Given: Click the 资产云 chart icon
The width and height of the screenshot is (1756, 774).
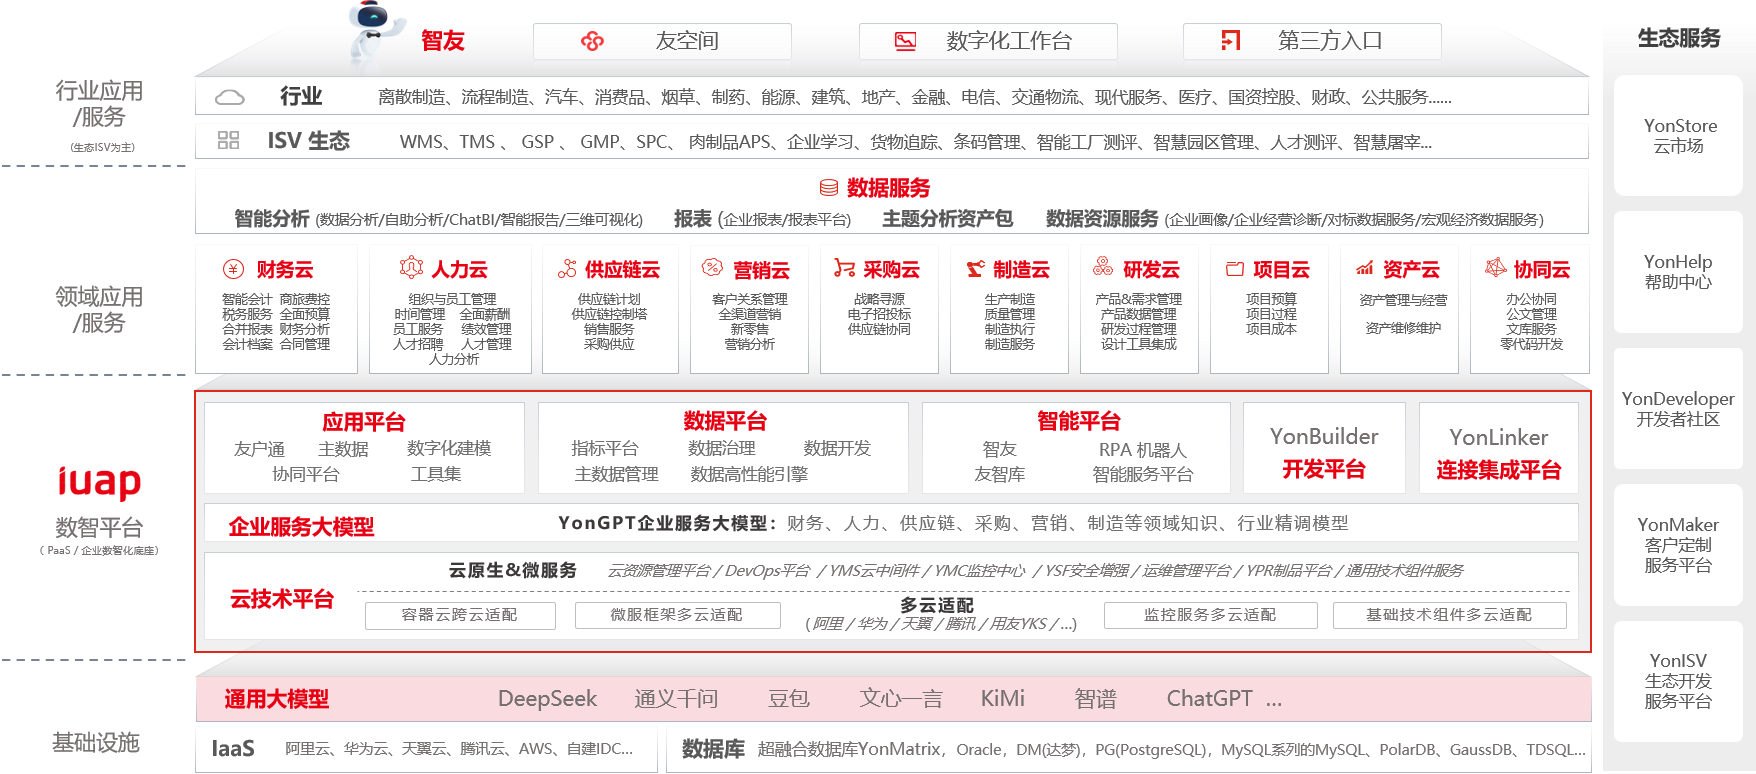Looking at the screenshot, I should [1364, 268].
